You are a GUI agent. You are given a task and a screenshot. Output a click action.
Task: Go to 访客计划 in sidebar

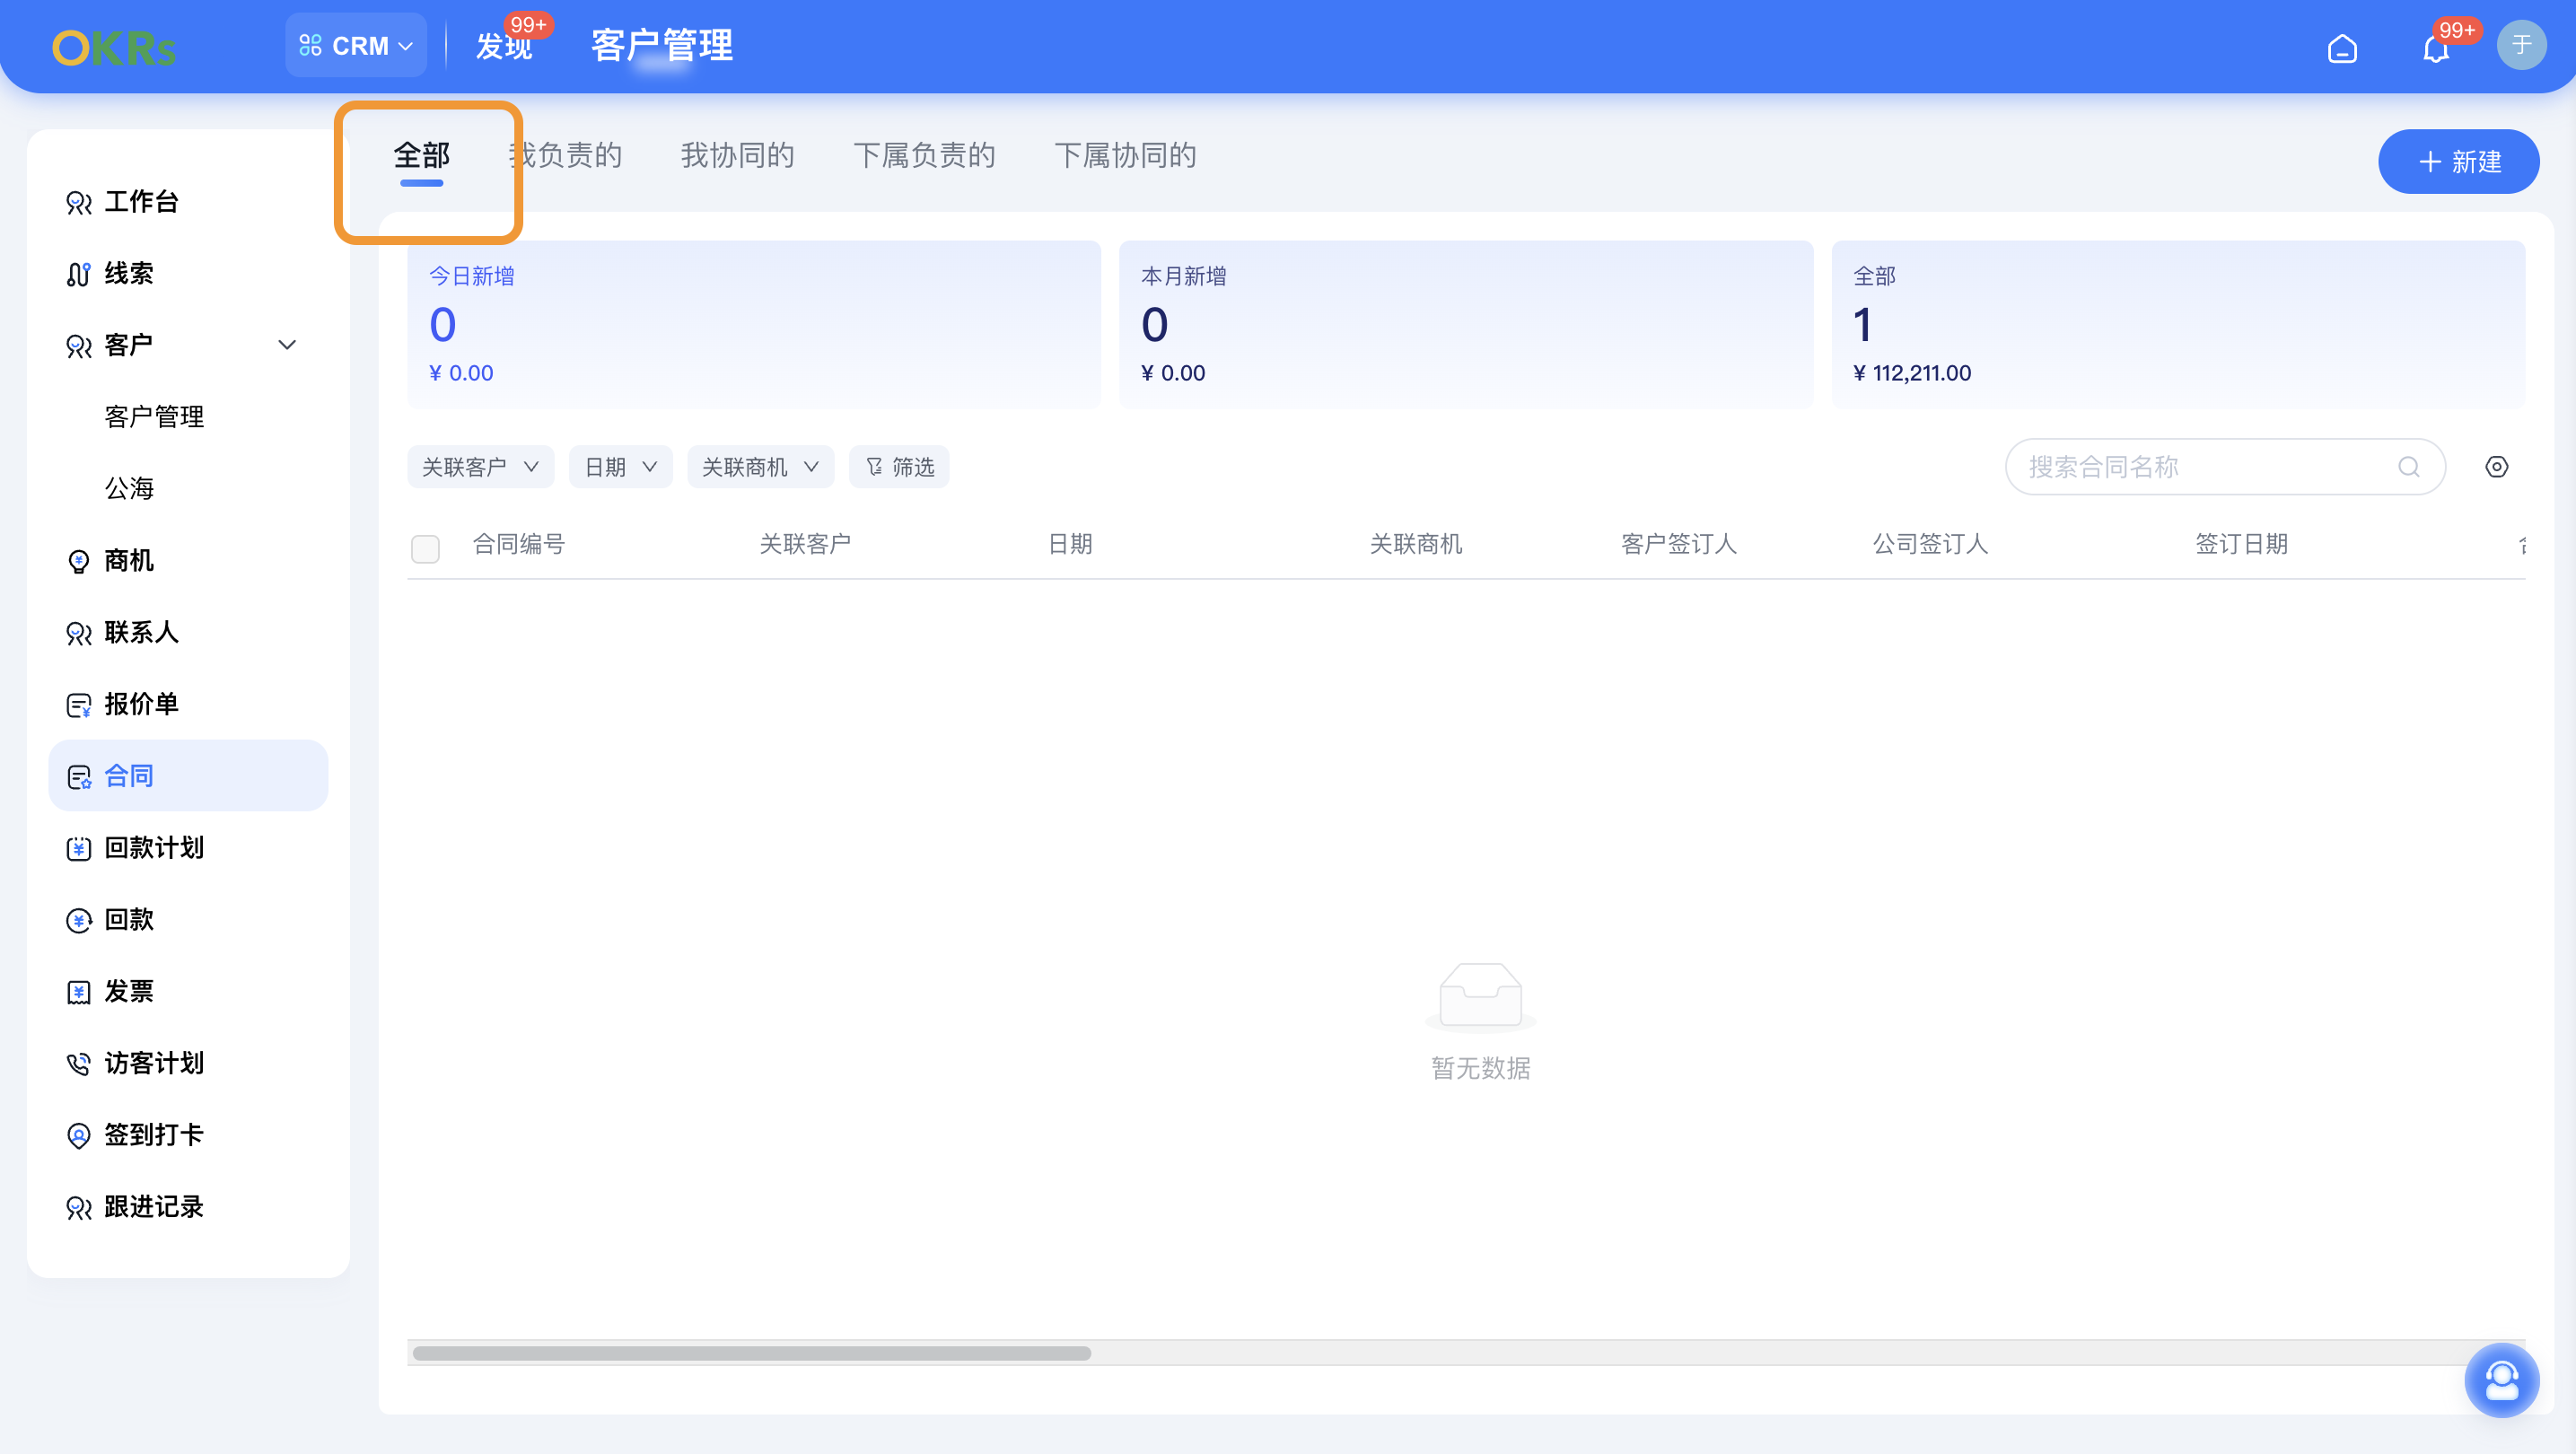154,1063
